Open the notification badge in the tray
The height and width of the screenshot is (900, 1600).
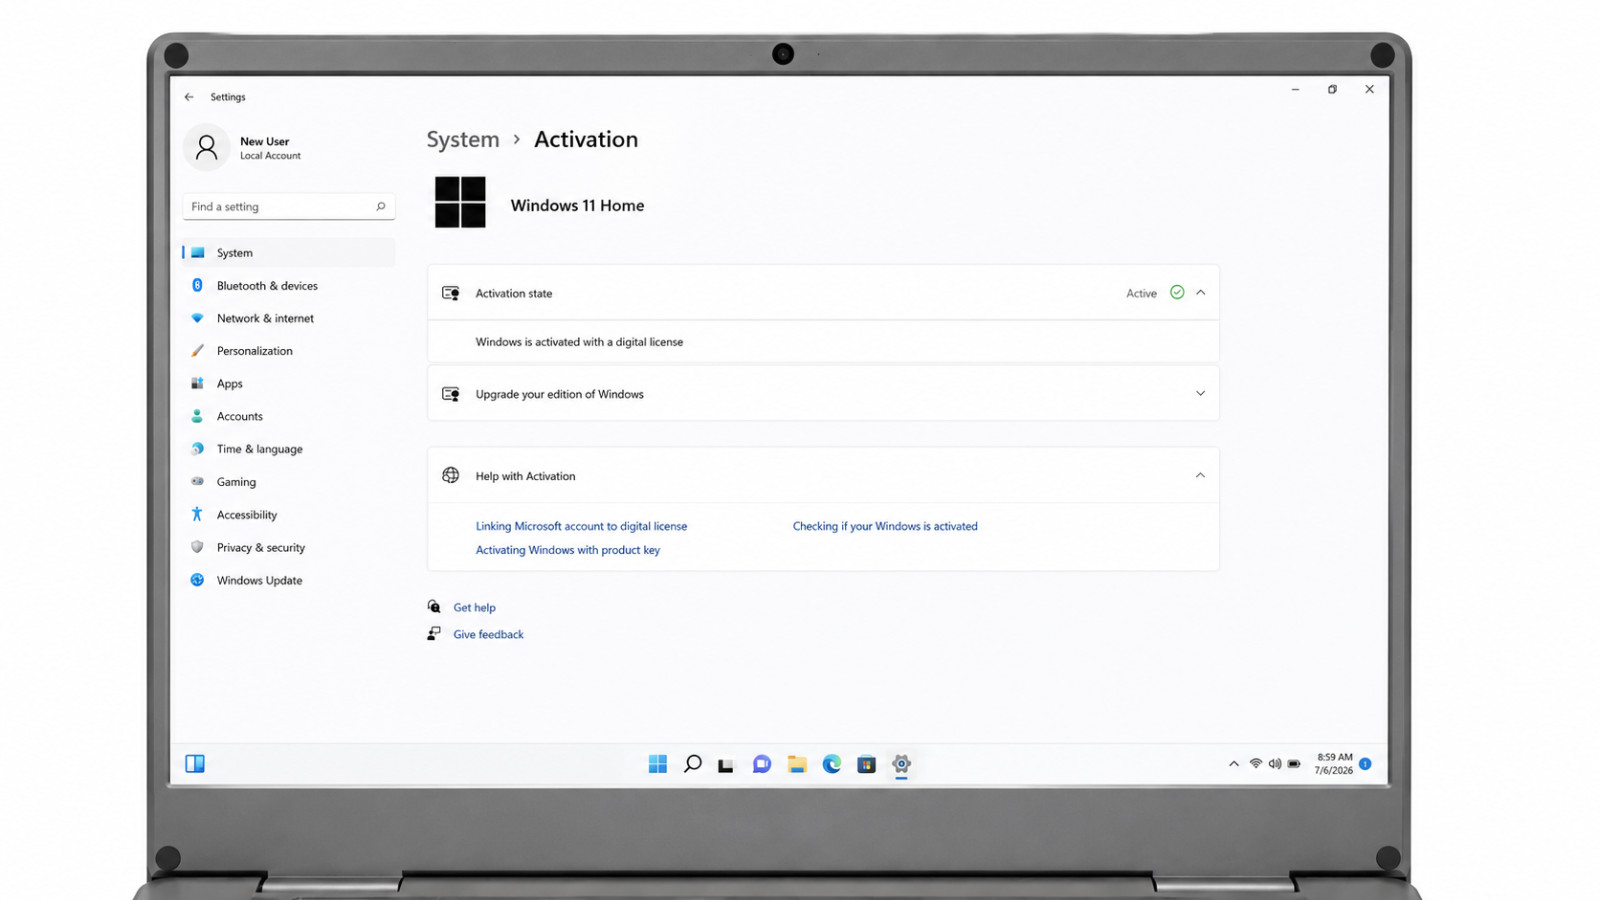1365,764
